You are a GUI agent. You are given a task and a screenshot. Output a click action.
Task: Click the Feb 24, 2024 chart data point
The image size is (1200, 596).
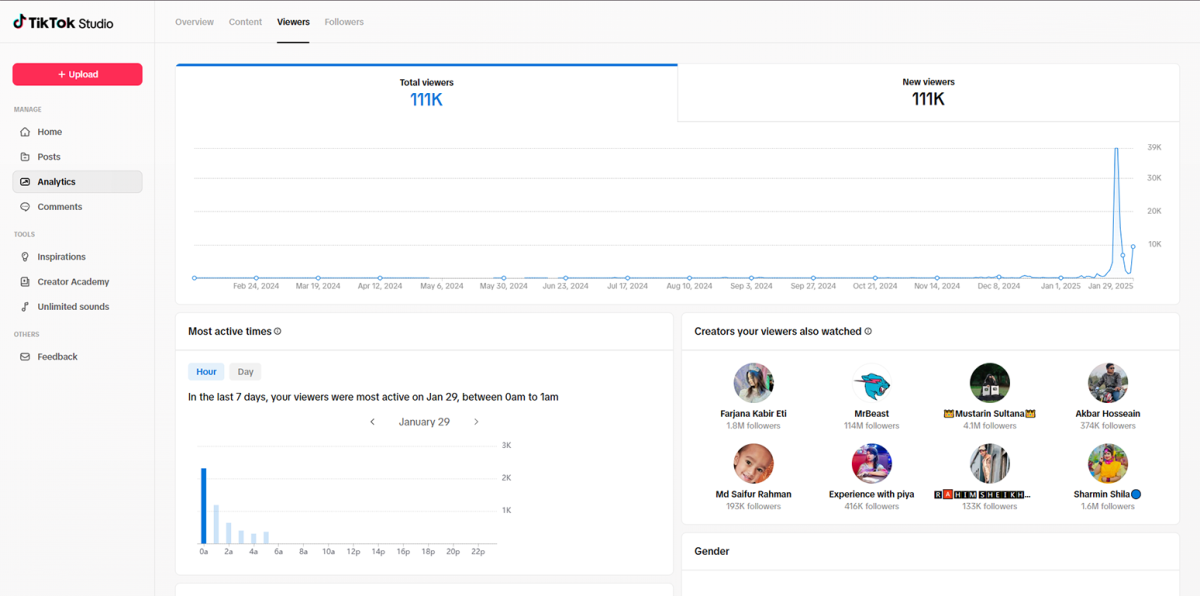coord(256,278)
